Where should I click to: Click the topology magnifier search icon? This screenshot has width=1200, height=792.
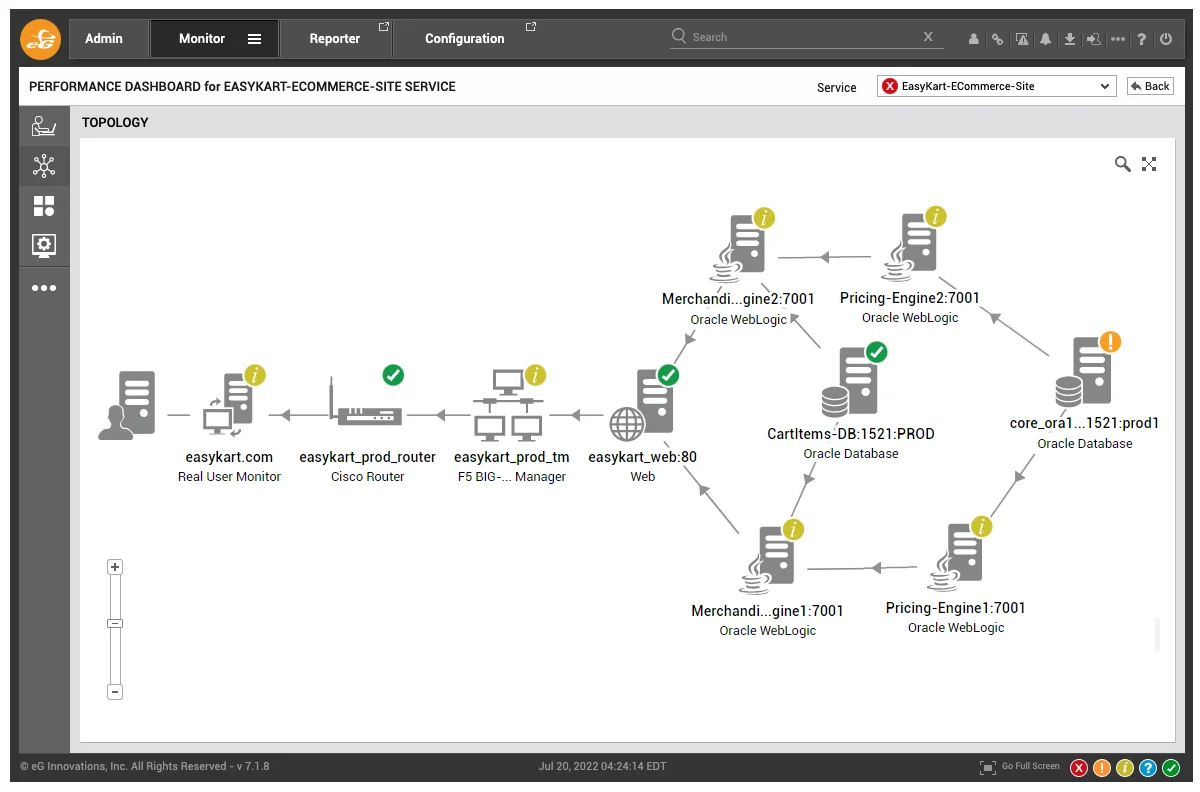(1122, 164)
